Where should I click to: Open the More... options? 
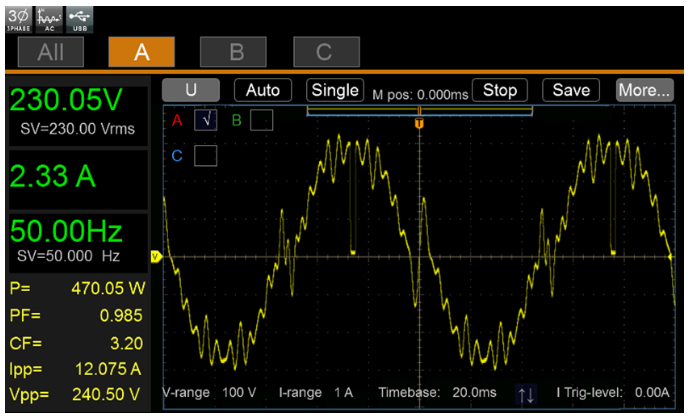click(644, 90)
